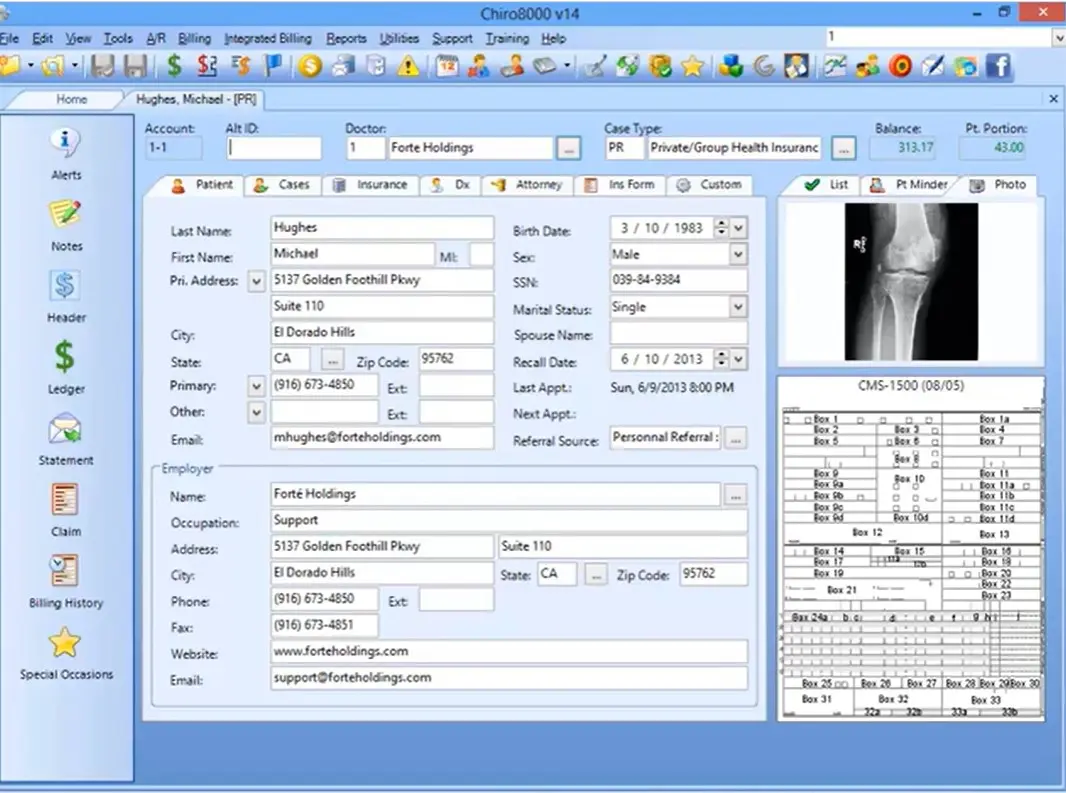Click the Doctor lookup button

567,147
